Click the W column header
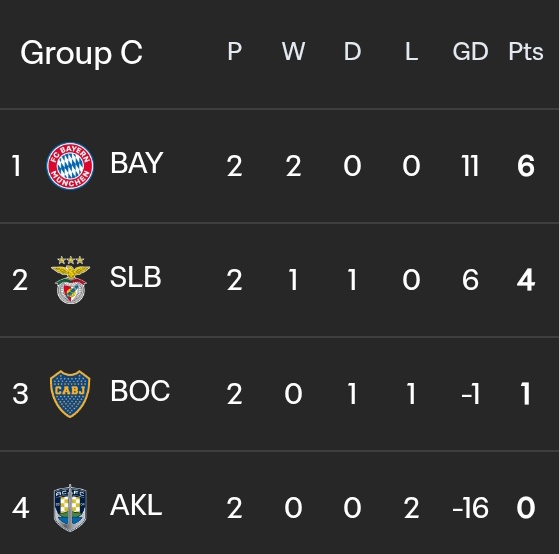The height and width of the screenshot is (554, 559). coord(293,52)
